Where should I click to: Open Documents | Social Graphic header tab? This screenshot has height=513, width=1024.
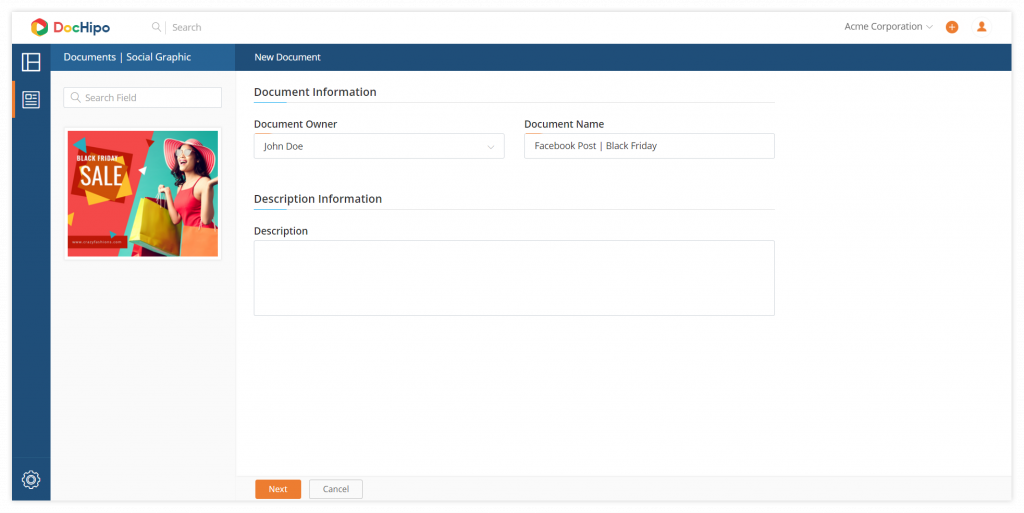(x=127, y=57)
